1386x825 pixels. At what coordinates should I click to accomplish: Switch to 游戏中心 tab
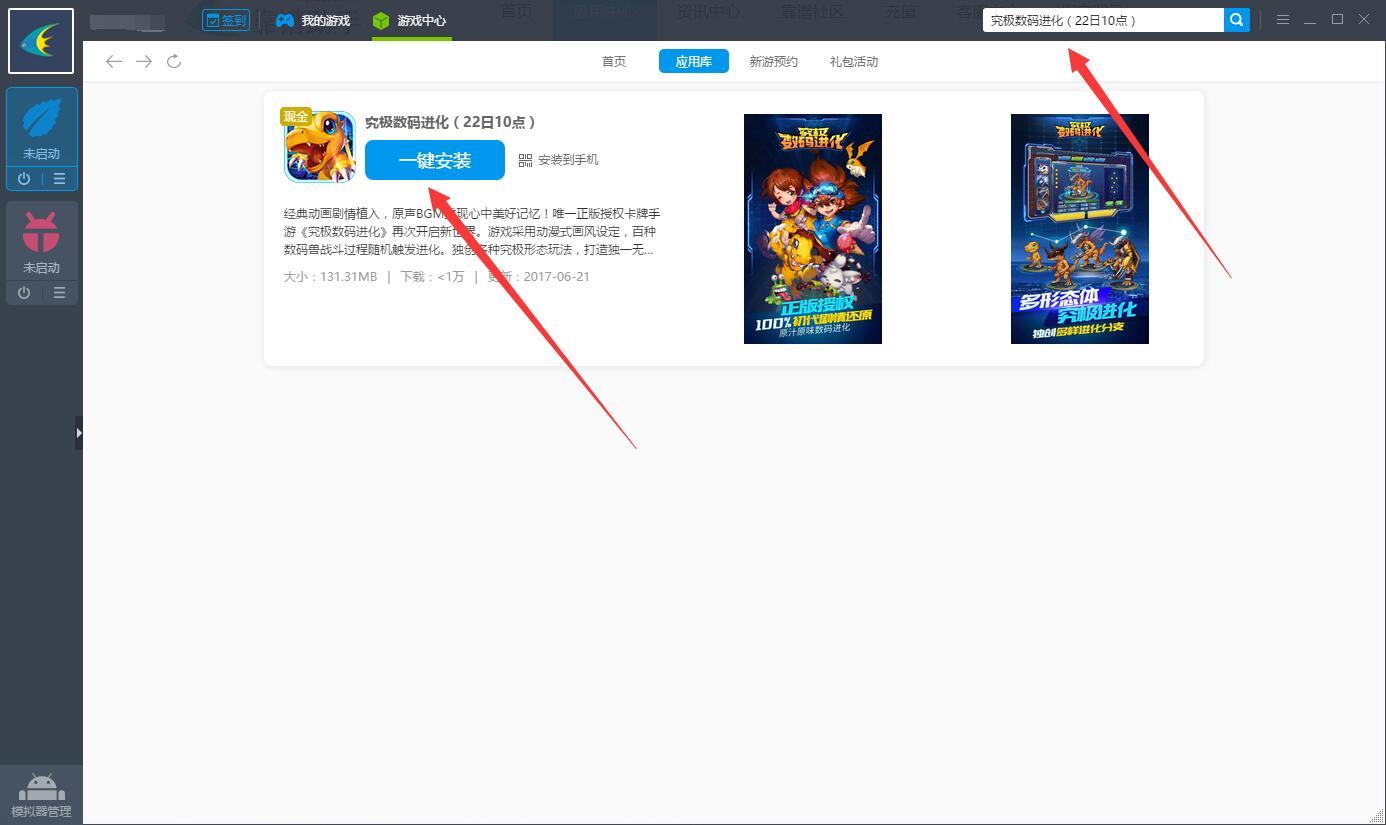coord(410,20)
